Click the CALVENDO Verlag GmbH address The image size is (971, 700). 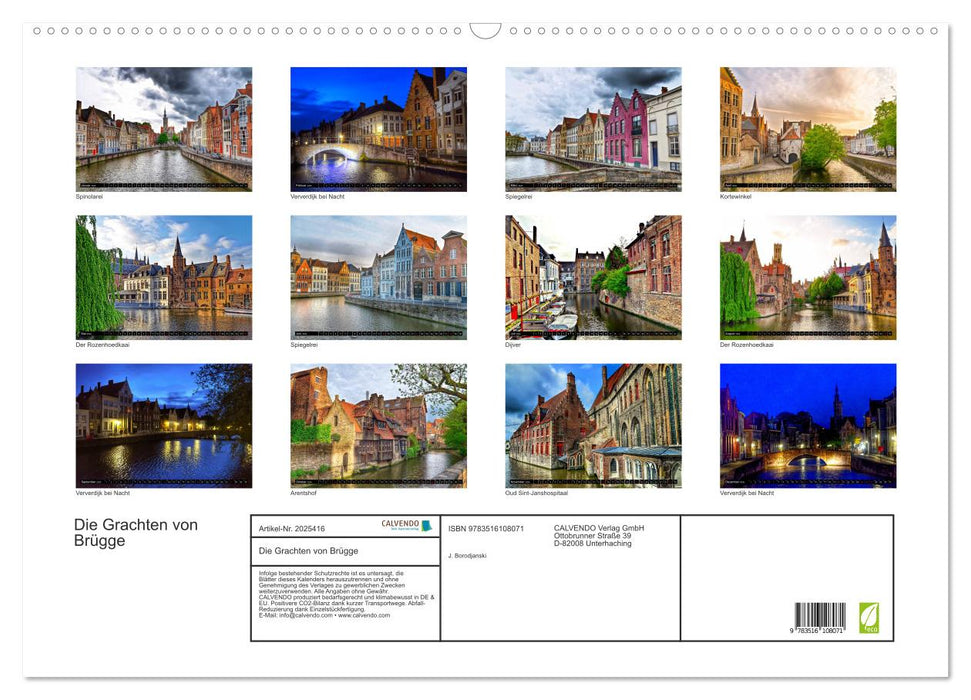click(x=599, y=535)
